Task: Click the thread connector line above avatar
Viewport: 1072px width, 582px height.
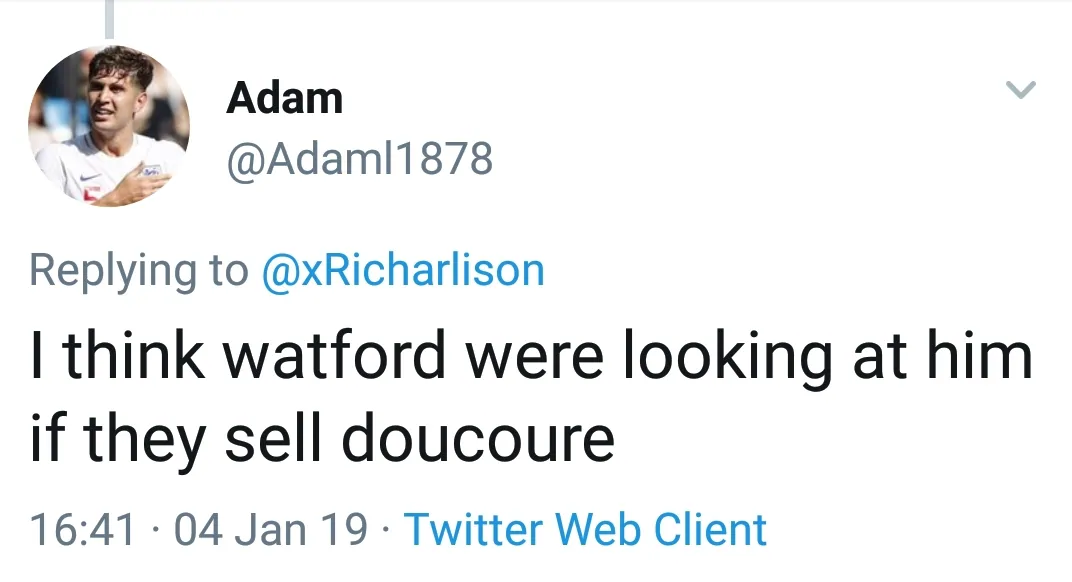Action: 109,18
